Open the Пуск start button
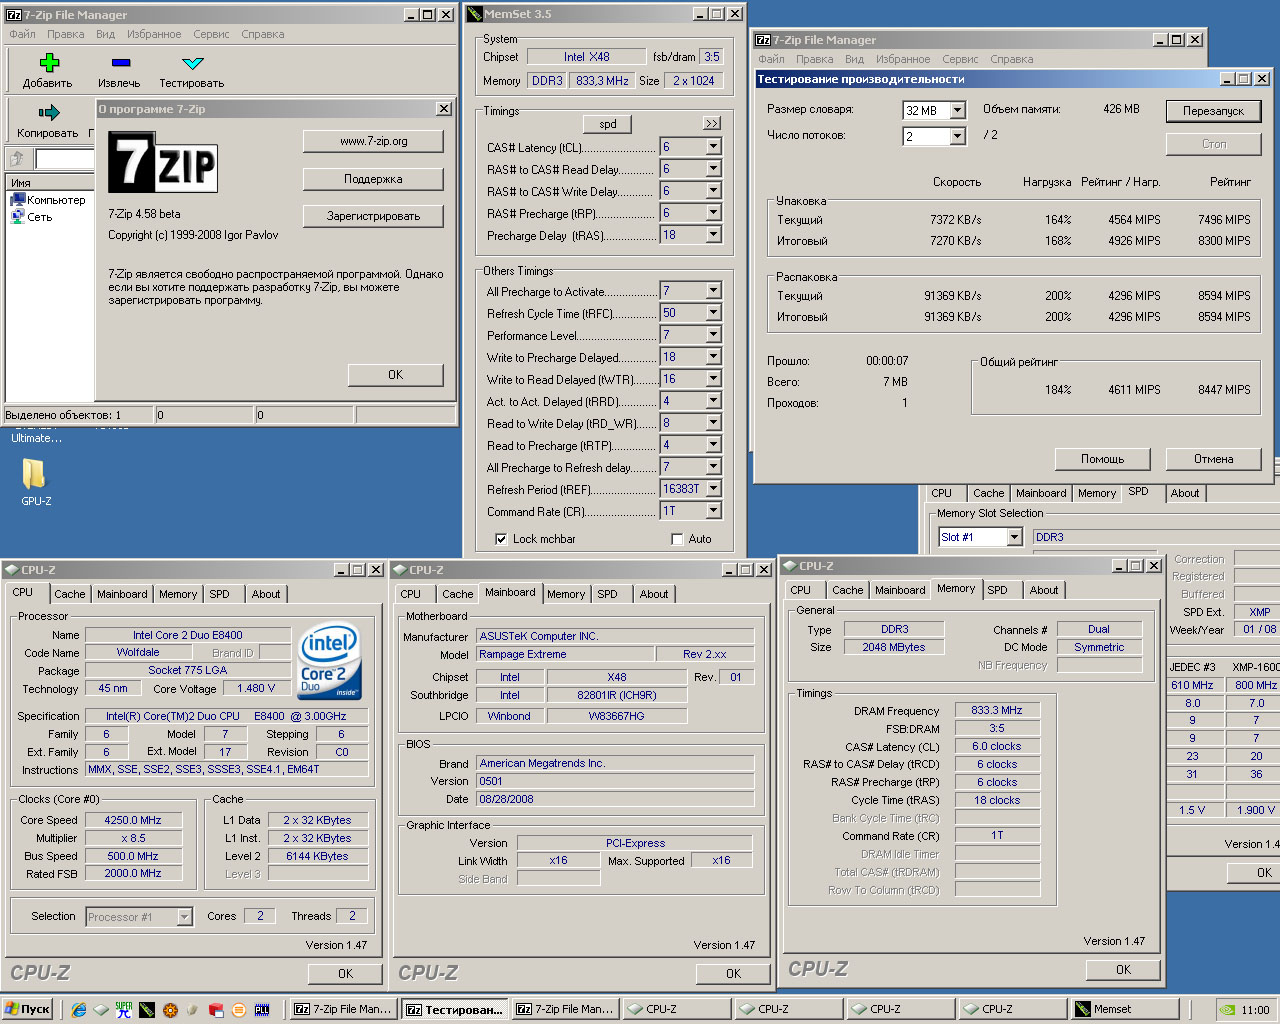Viewport: 1280px width, 1024px height. pyautogui.click(x=27, y=1009)
